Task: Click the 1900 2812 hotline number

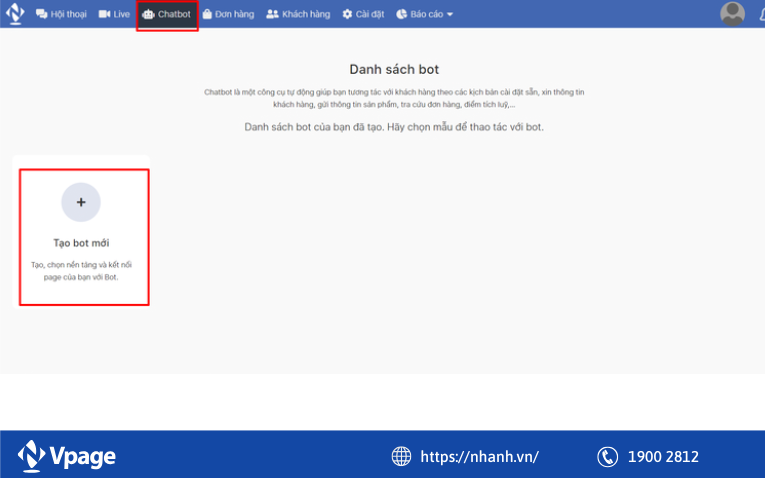Action: pyautogui.click(x=663, y=457)
